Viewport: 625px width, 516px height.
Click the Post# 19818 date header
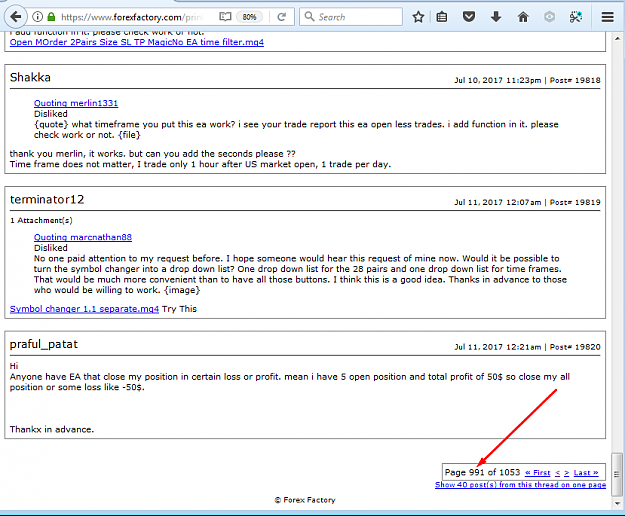tap(527, 80)
